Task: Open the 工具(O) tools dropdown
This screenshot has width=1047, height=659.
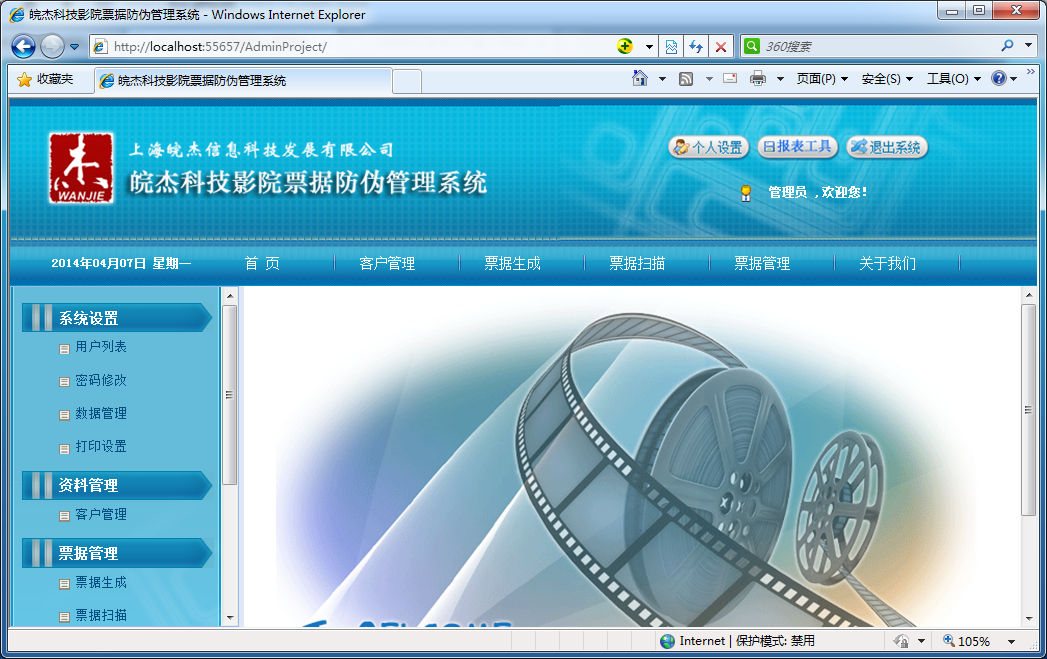Action: (x=953, y=79)
